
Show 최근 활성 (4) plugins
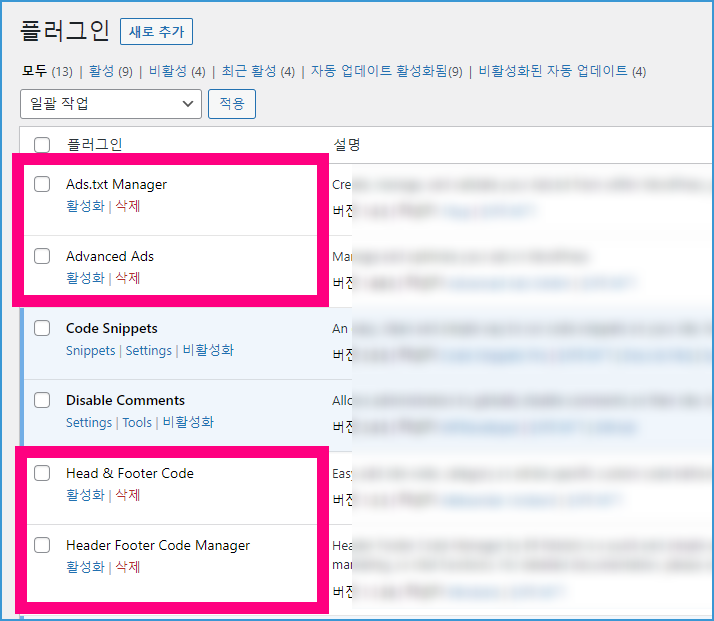click(x=258, y=71)
